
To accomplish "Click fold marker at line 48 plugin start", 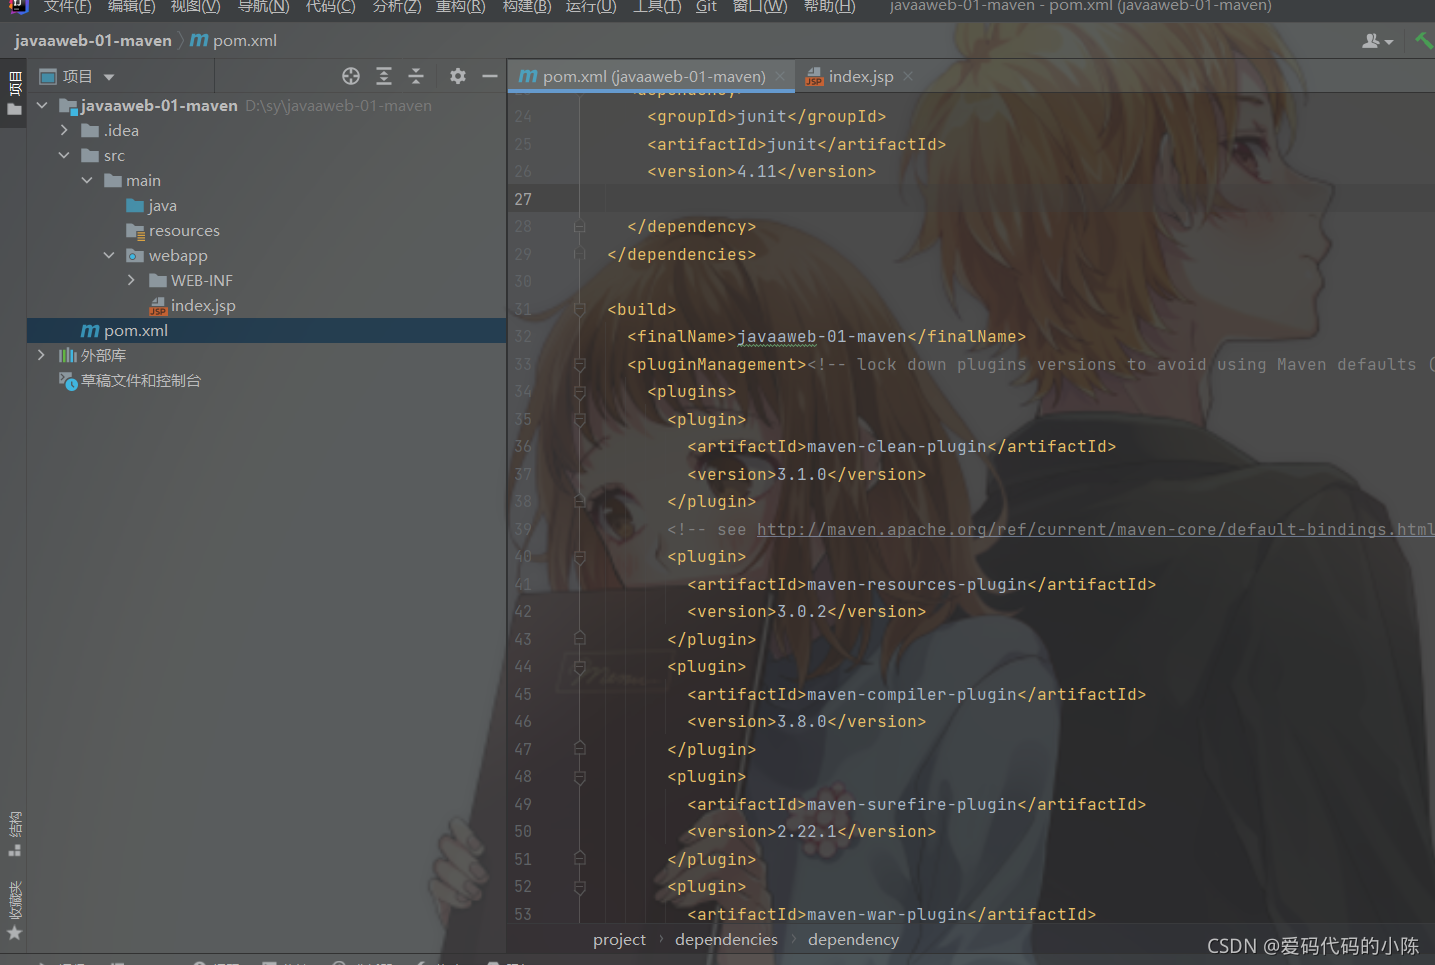I will tap(579, 777).
